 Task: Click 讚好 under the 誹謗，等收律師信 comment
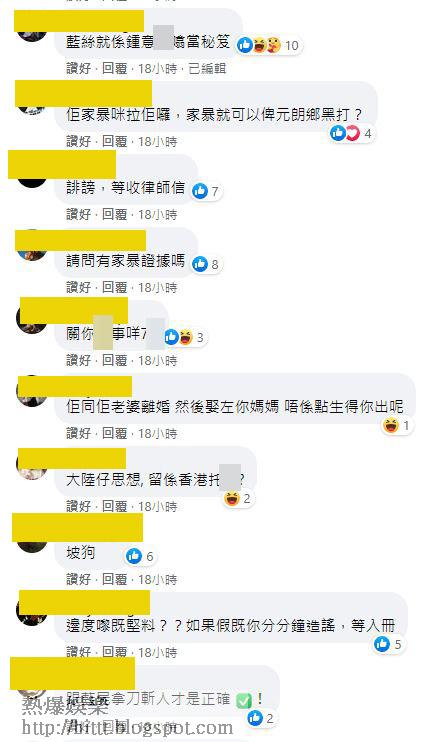(79, 214)
